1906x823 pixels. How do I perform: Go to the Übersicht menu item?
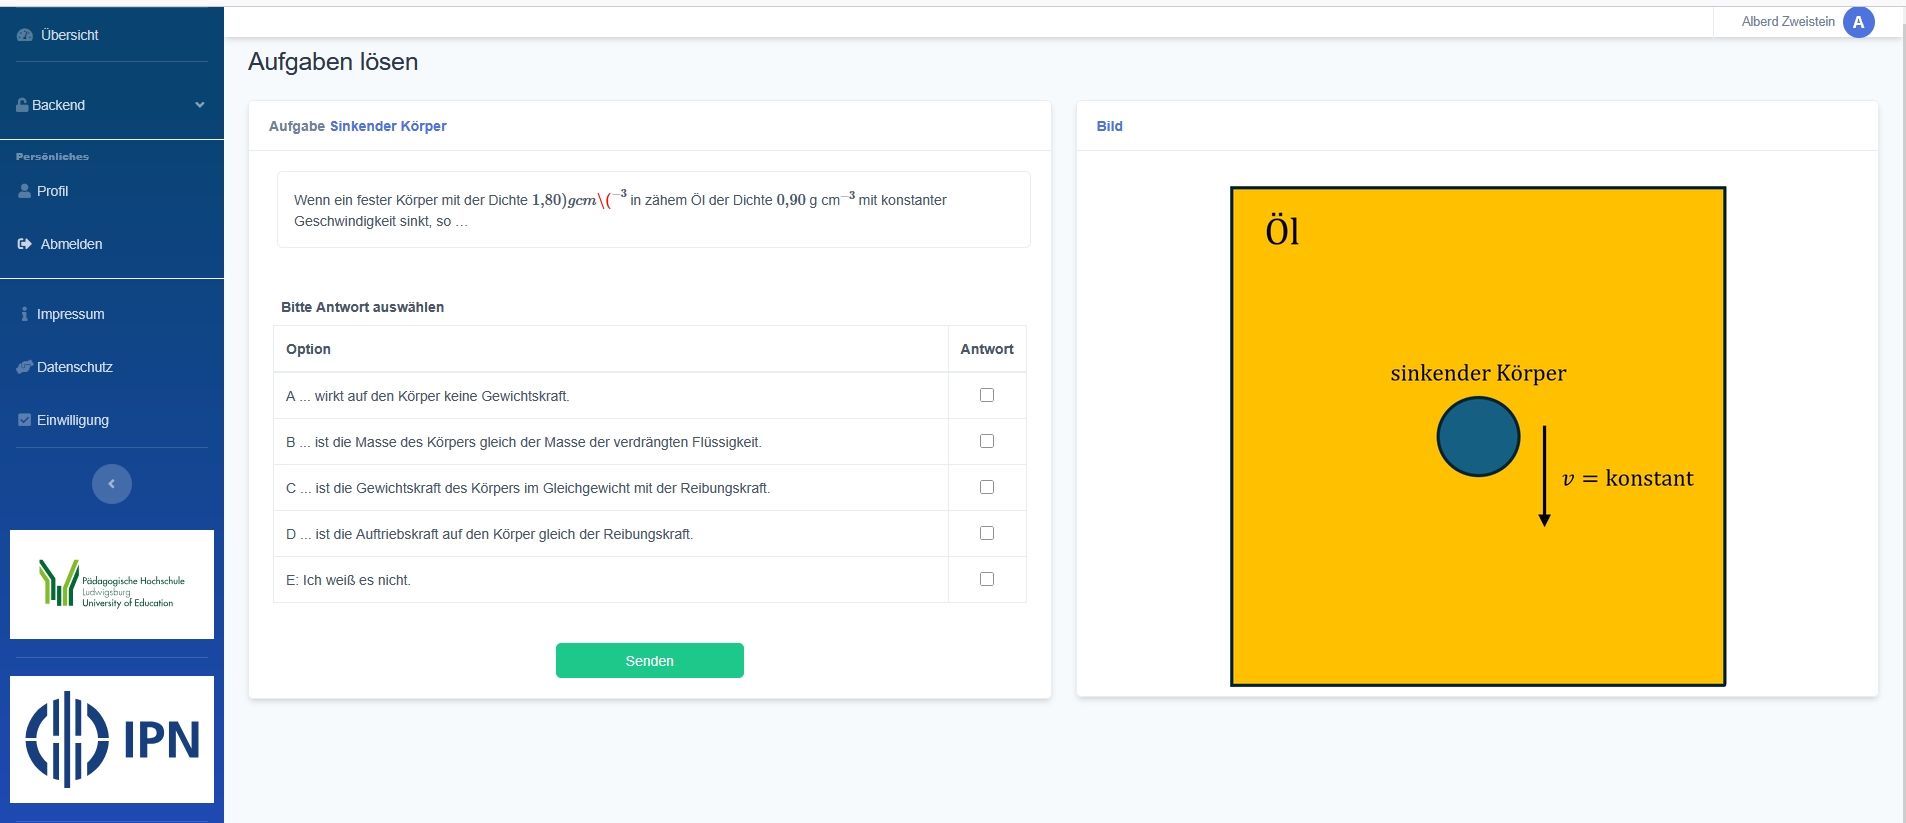coord(69,35)
